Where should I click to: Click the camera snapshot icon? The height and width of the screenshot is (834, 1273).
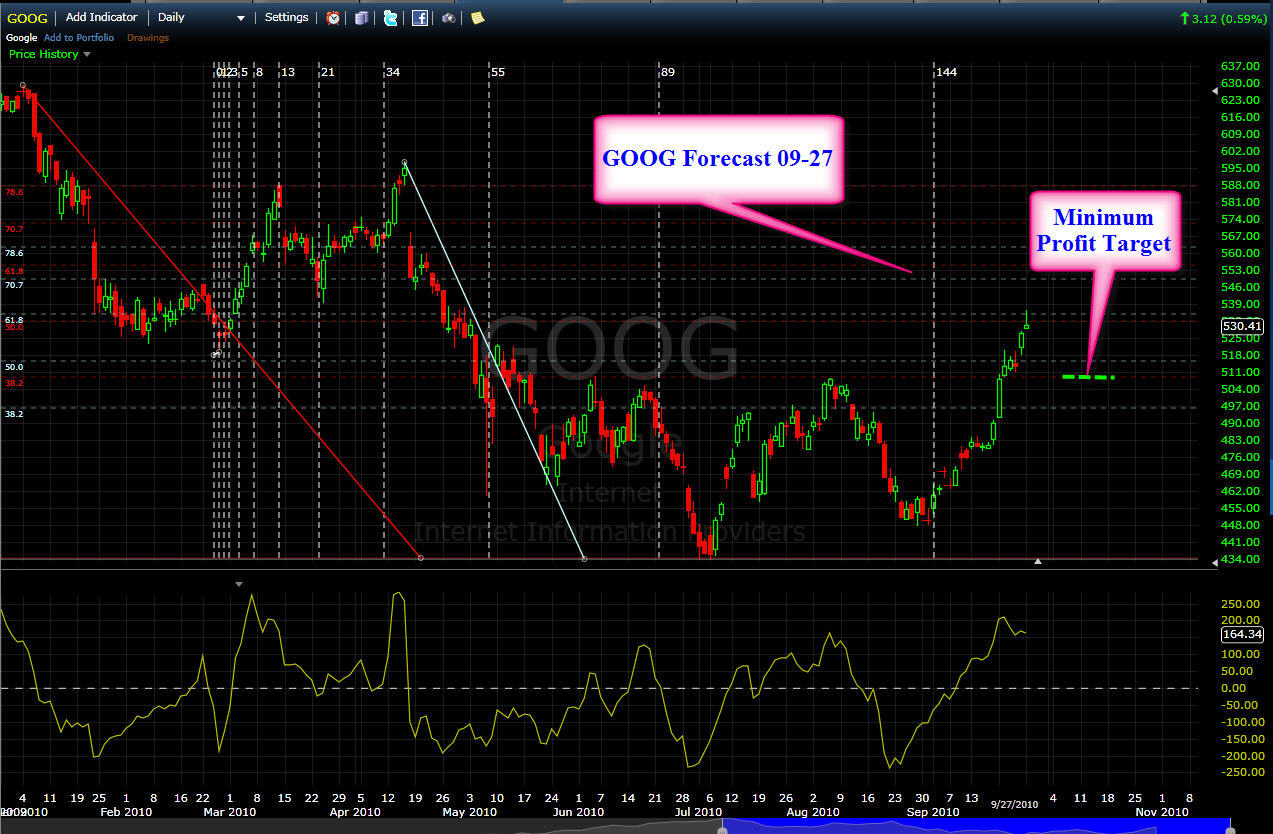[x=449, y=18]
